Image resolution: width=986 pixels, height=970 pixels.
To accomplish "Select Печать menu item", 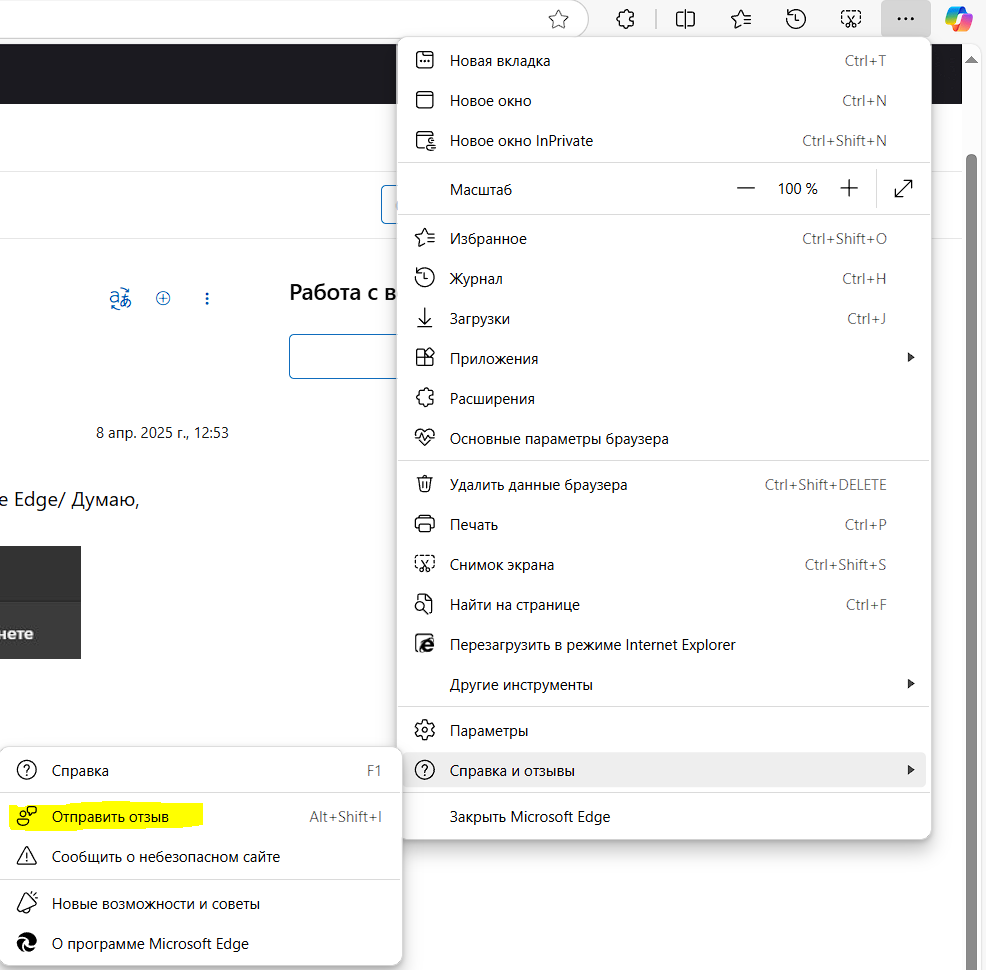I will [x=663, y=524].
